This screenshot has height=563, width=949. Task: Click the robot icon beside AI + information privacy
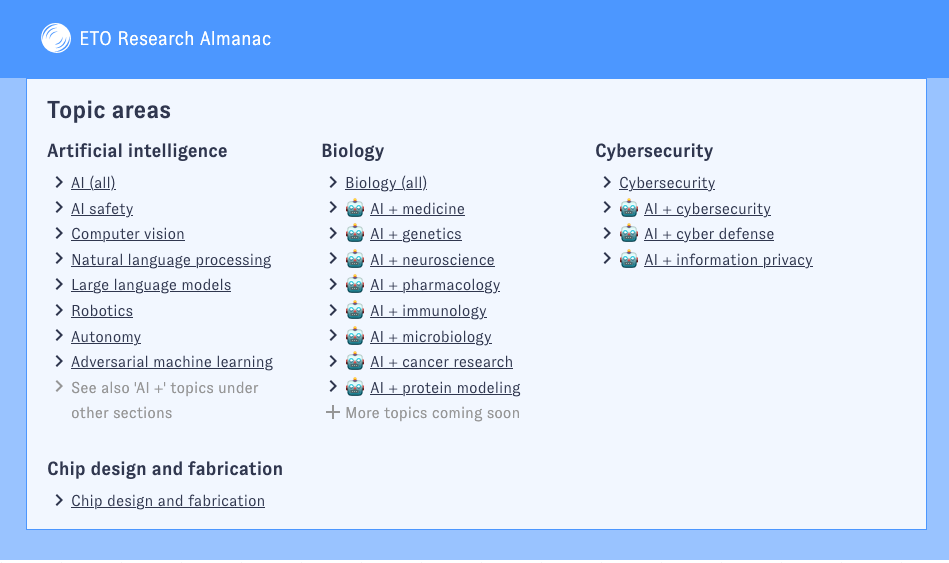point(629,260)
